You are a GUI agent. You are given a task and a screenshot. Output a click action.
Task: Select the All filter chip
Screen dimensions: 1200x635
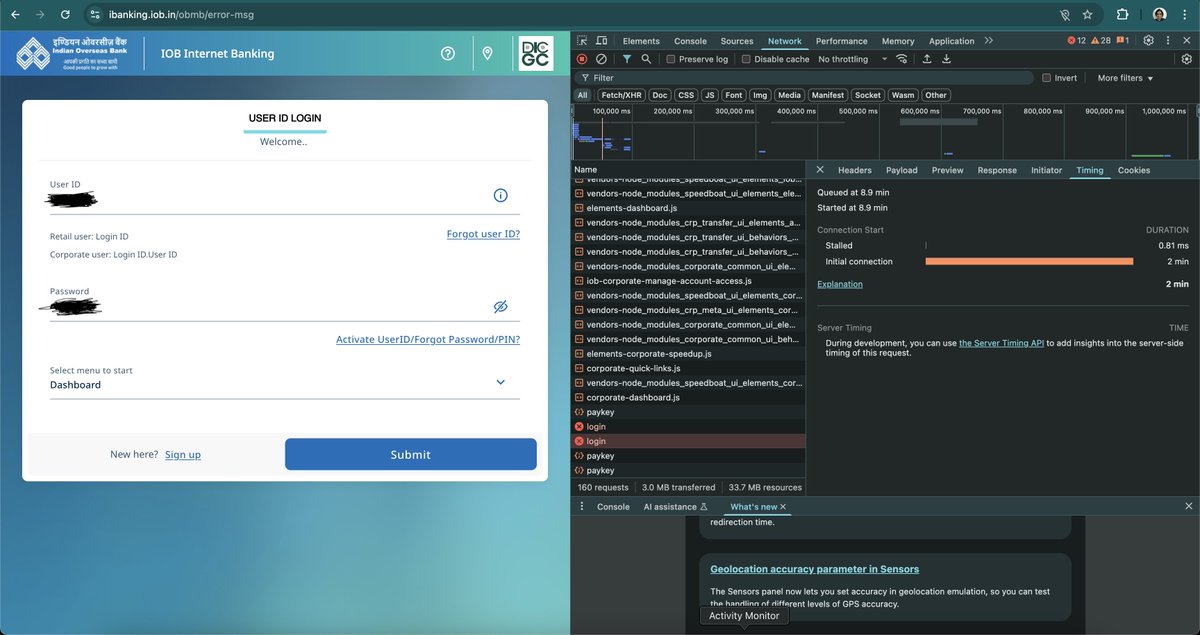582,95
